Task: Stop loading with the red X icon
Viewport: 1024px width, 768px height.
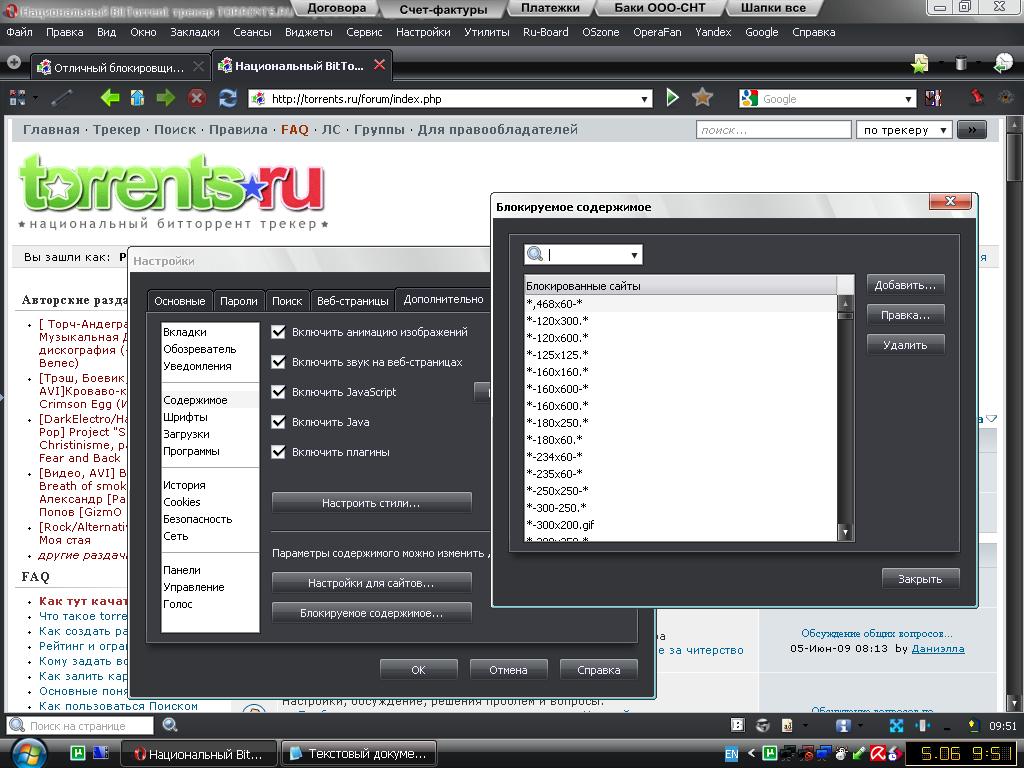Action: pos(197,98)
